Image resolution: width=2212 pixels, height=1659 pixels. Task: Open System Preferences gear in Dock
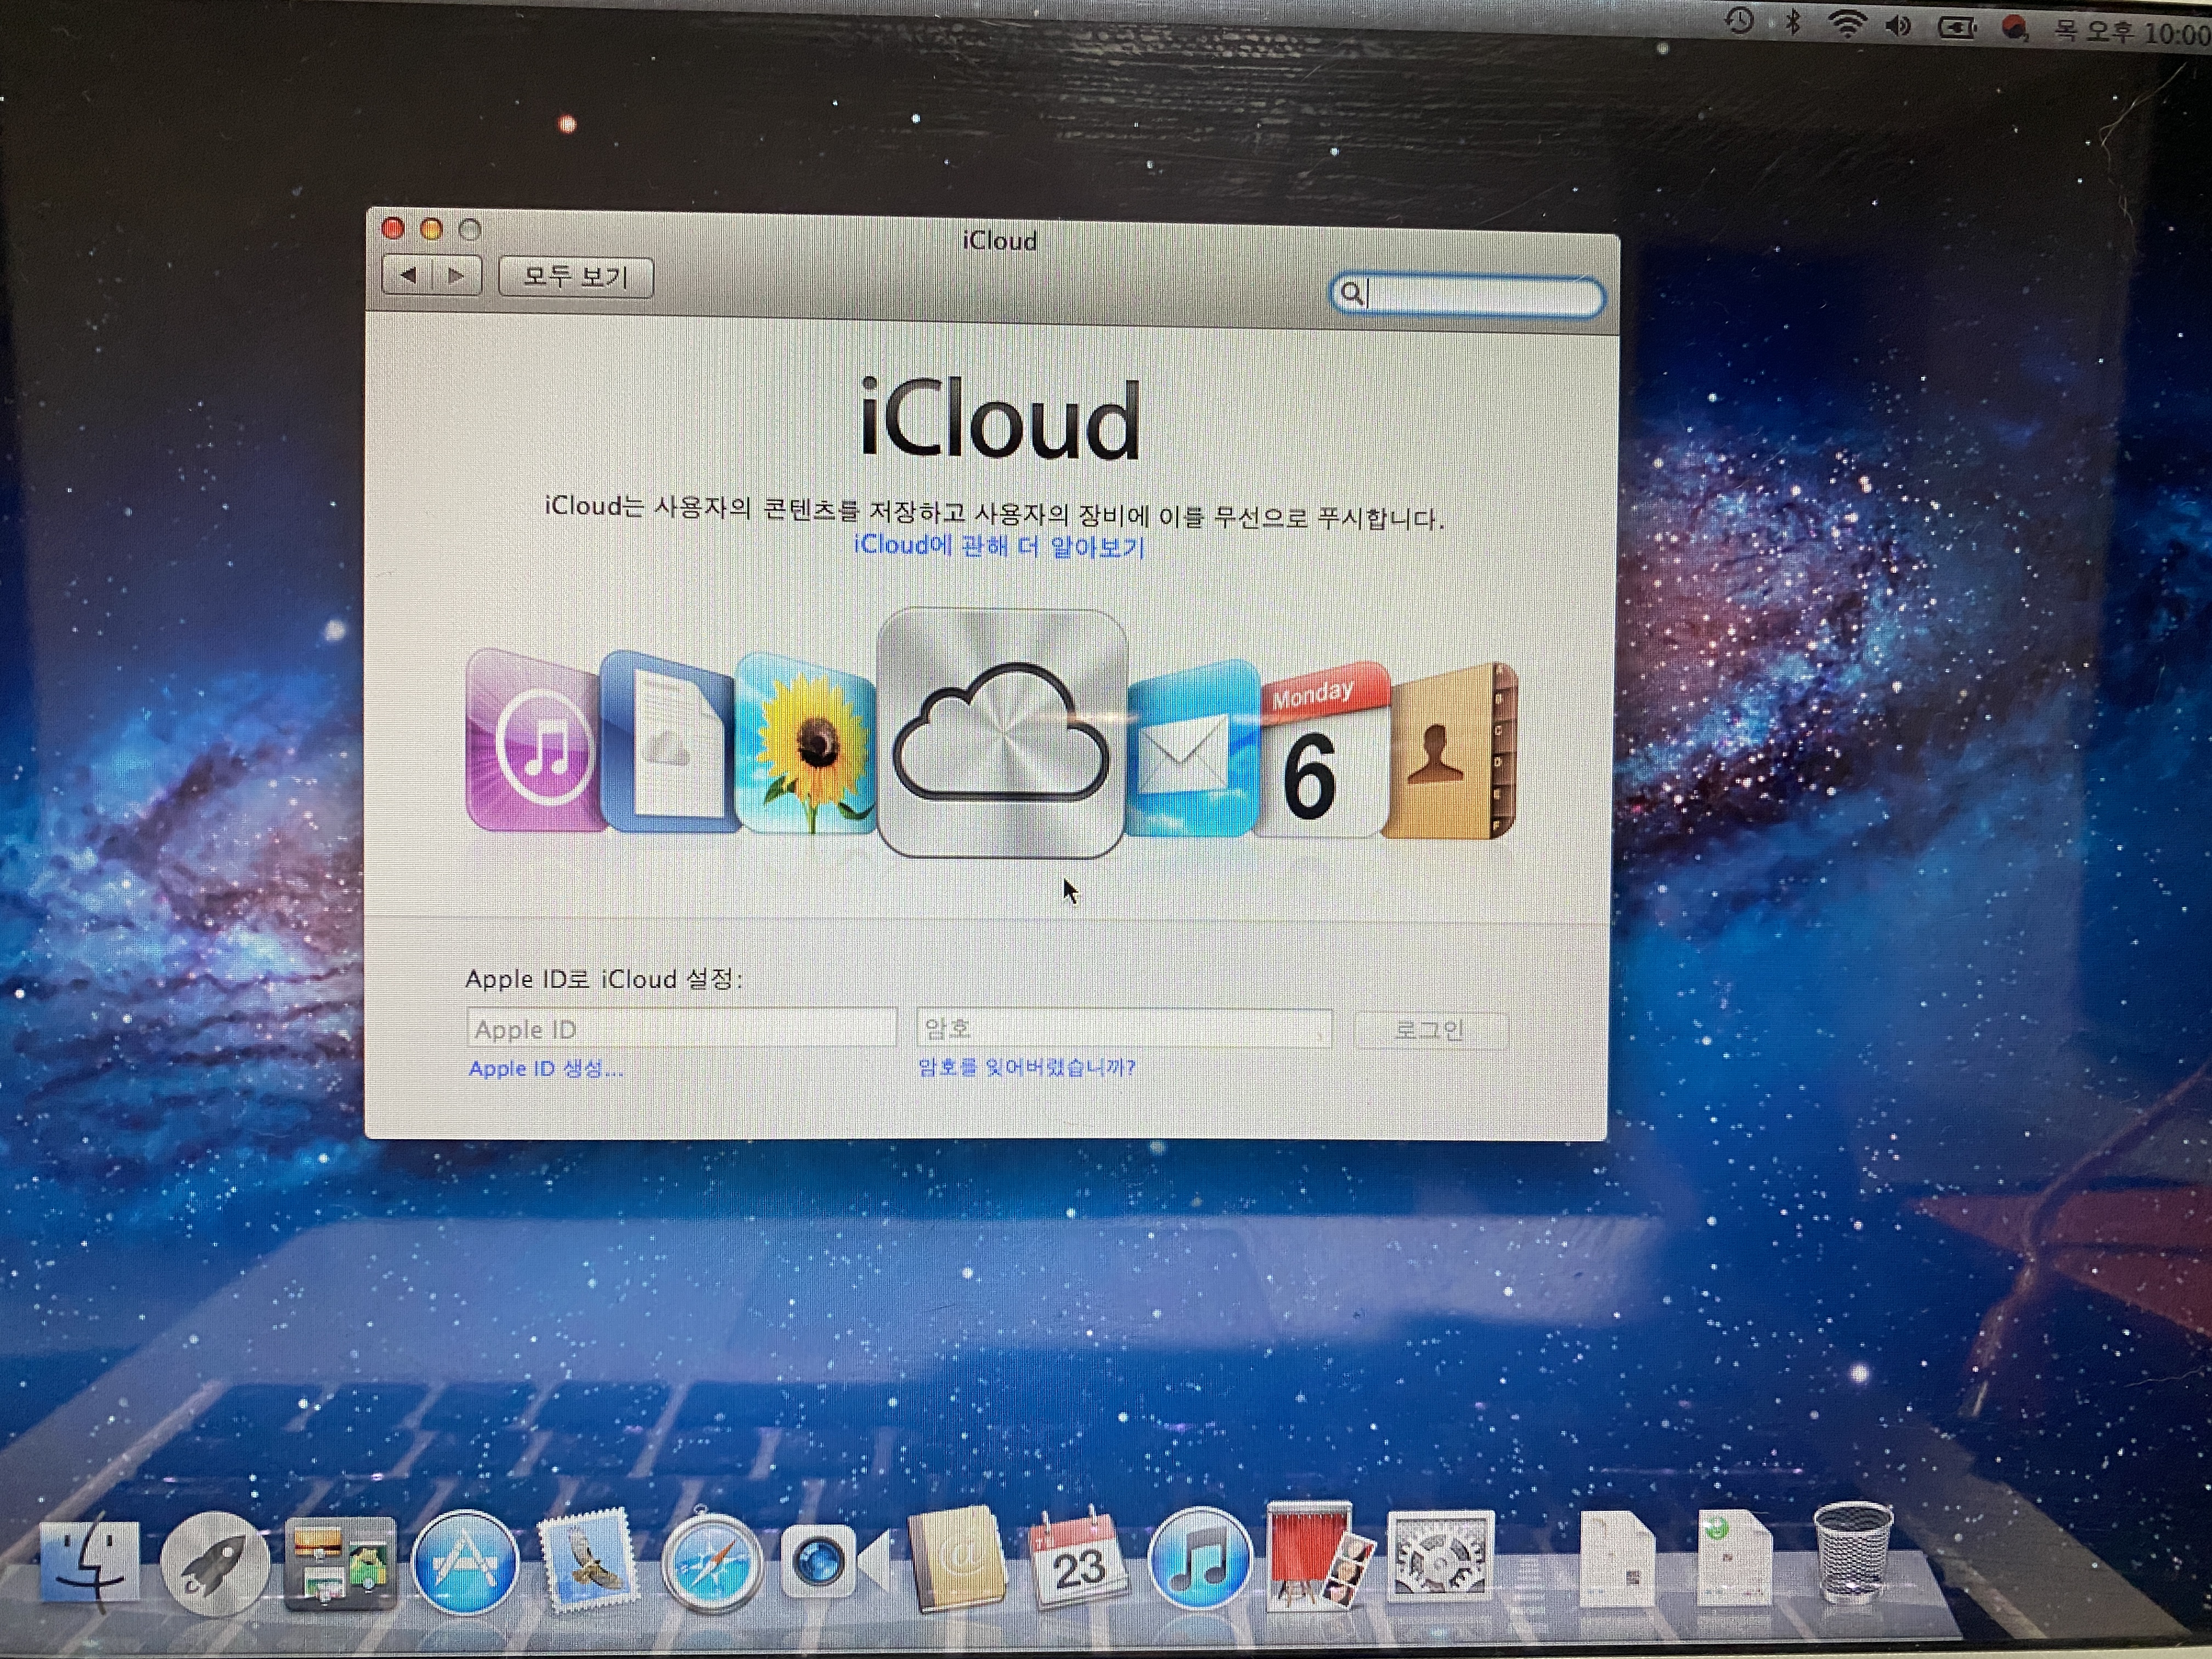pyautogui.click(x=1441, y=1558)
